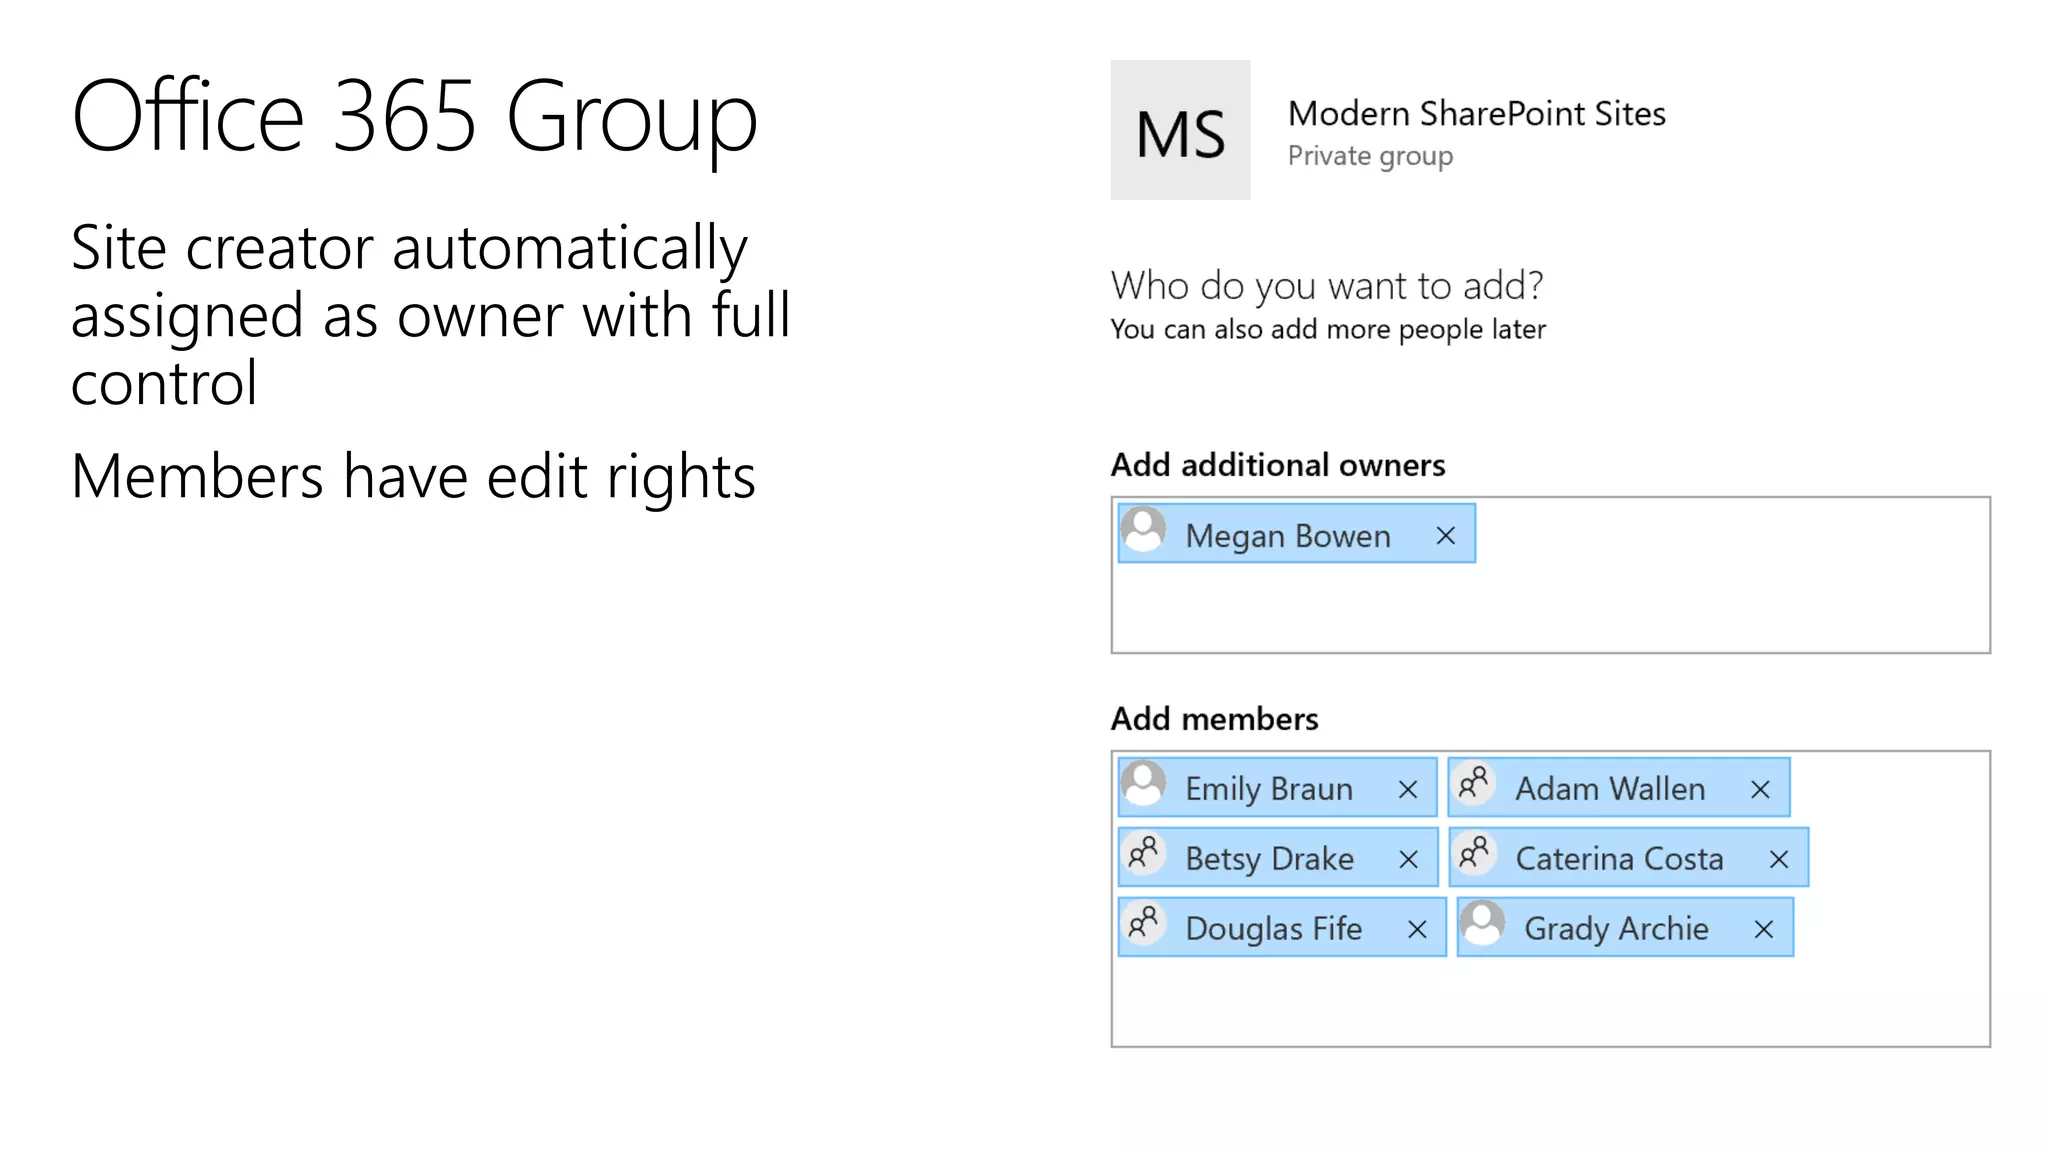The height and width of the screenshot is (1152, 2048).
Task: Click empty area of members field
Action: pos(1550,1000)
